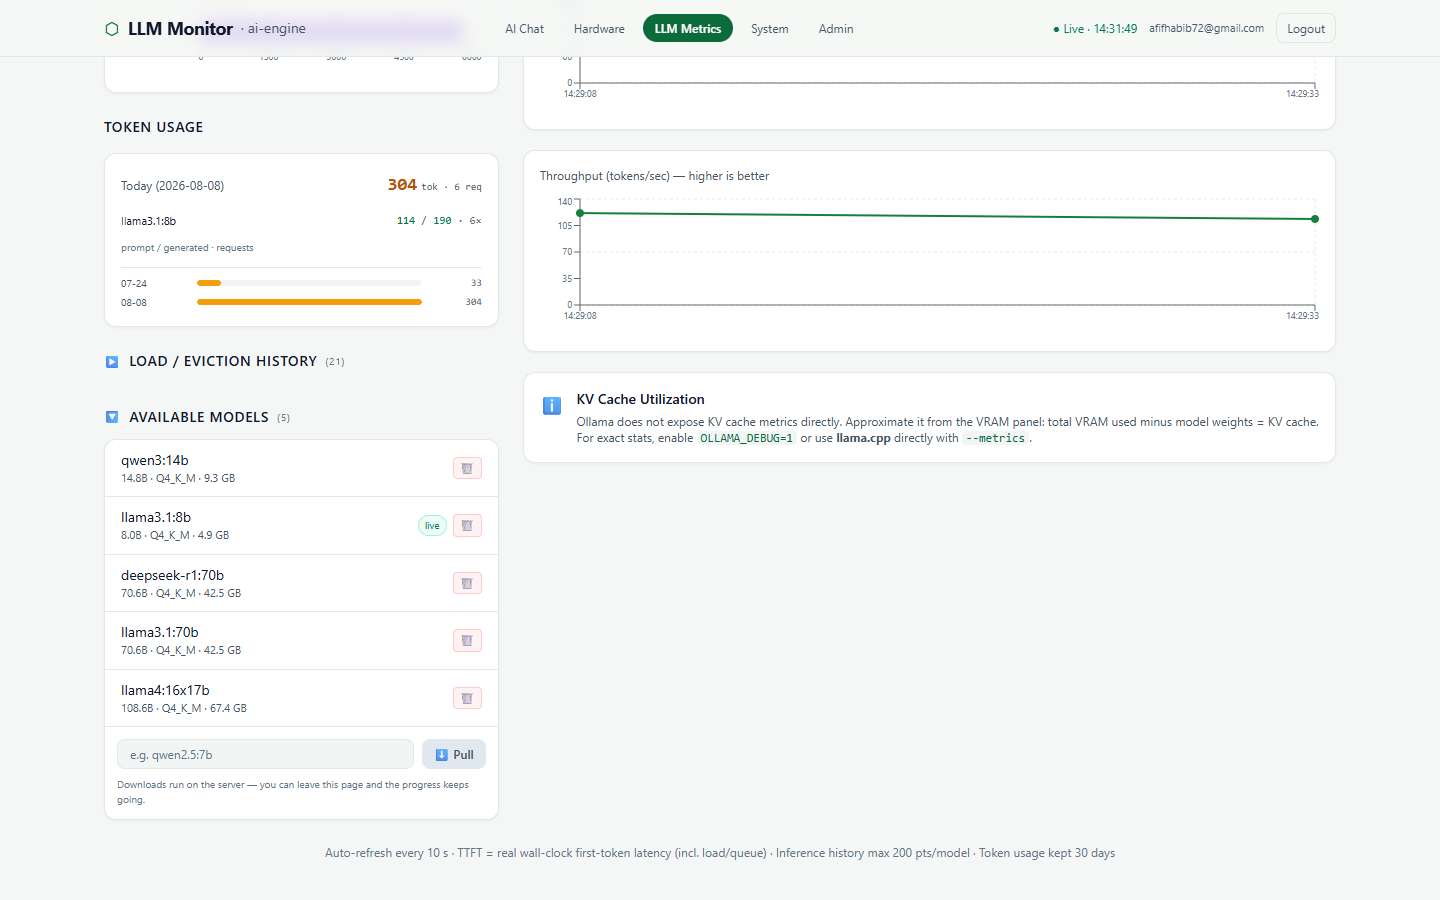The width and height of the screenshot is (1440, 900).
Task: Delete the deepseek-r1:70b model via trash icon
Action: point(467,583)
